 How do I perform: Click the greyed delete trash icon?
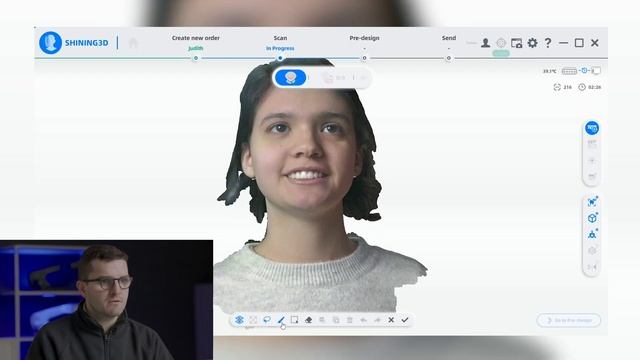click(x=350, y=320)
